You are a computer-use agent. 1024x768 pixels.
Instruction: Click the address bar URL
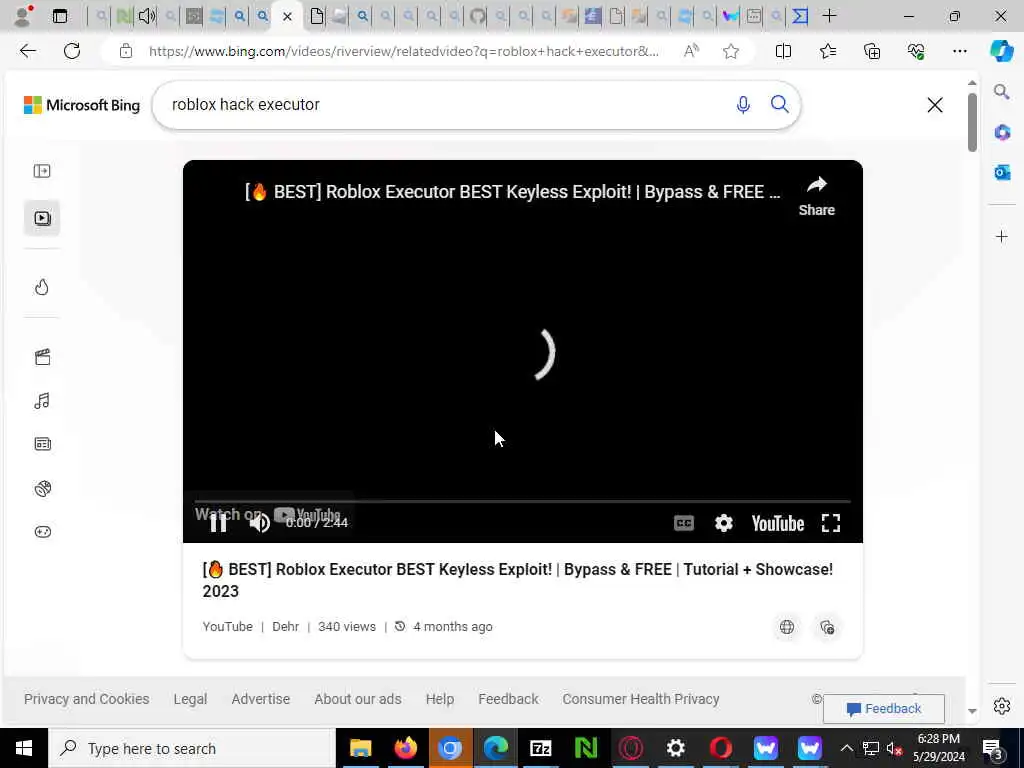(404, 51)
